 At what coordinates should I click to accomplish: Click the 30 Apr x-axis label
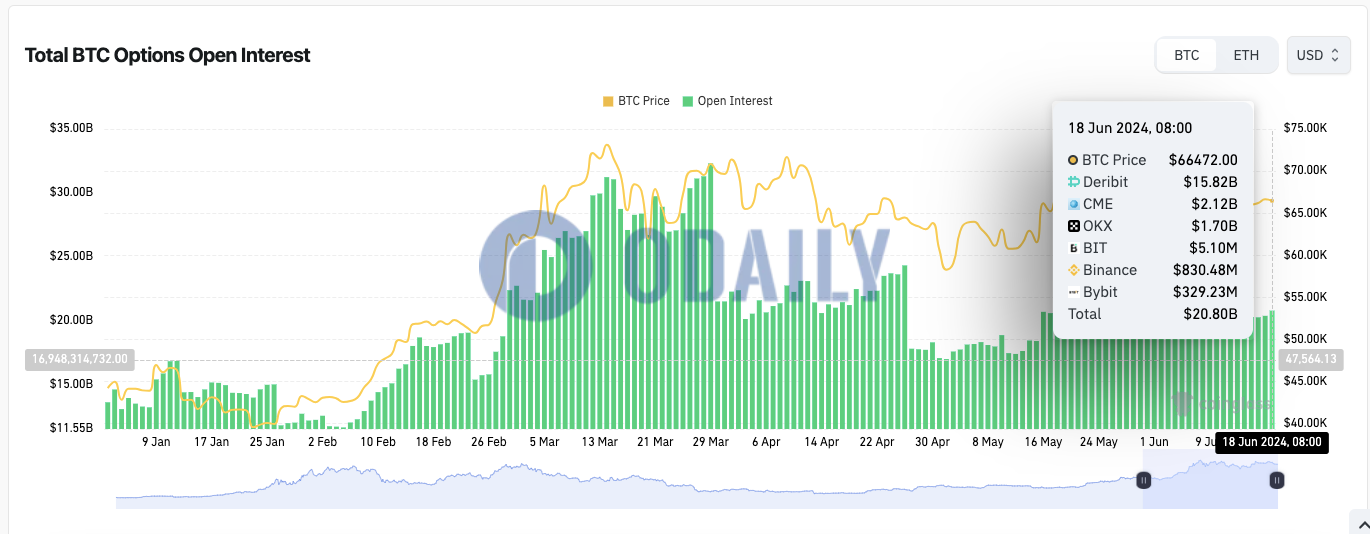pos(932,441)
